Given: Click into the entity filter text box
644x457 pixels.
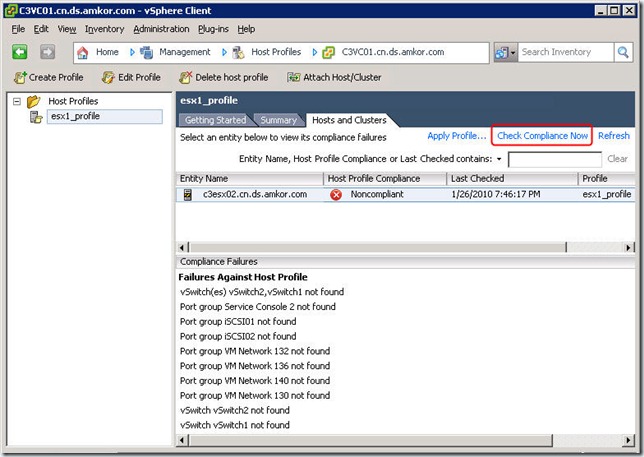Looking at the screenshot, I should (555, 159).
